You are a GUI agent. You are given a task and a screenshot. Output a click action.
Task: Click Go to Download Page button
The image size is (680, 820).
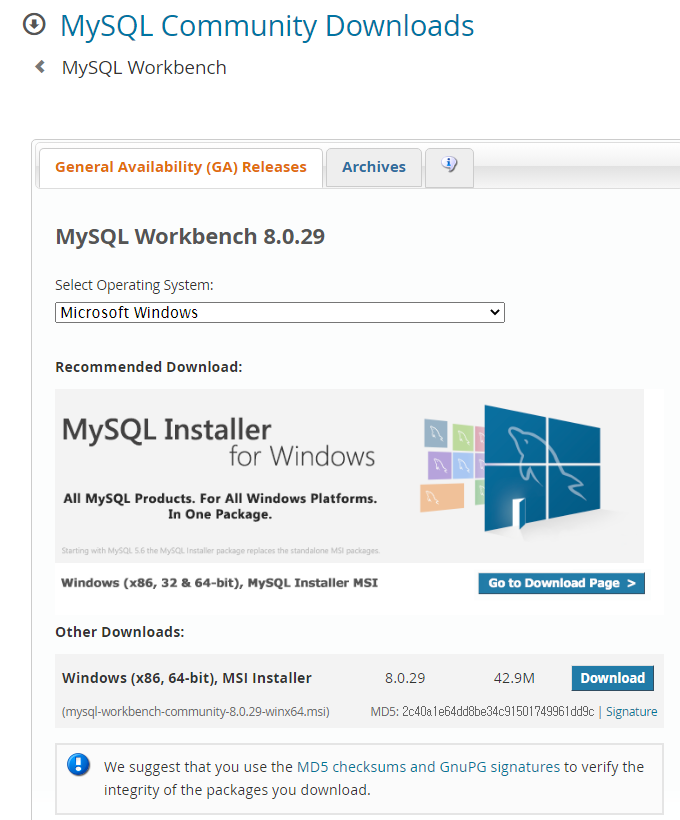(x=561, y=583)
